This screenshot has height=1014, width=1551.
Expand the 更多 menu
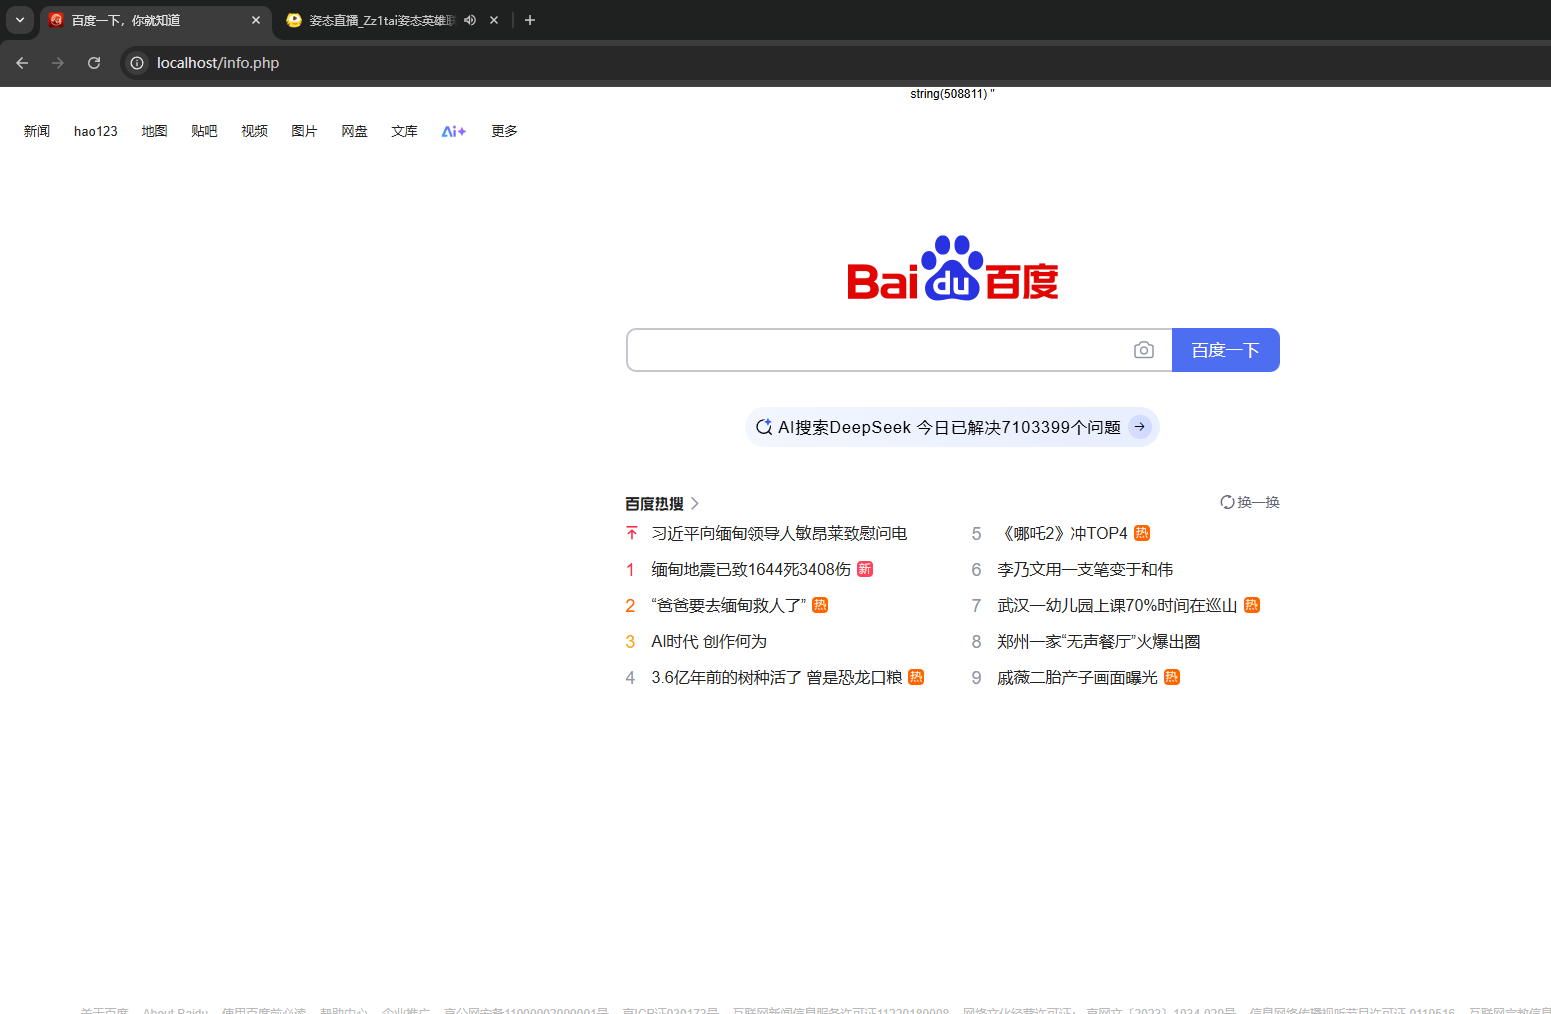(504, 131)
